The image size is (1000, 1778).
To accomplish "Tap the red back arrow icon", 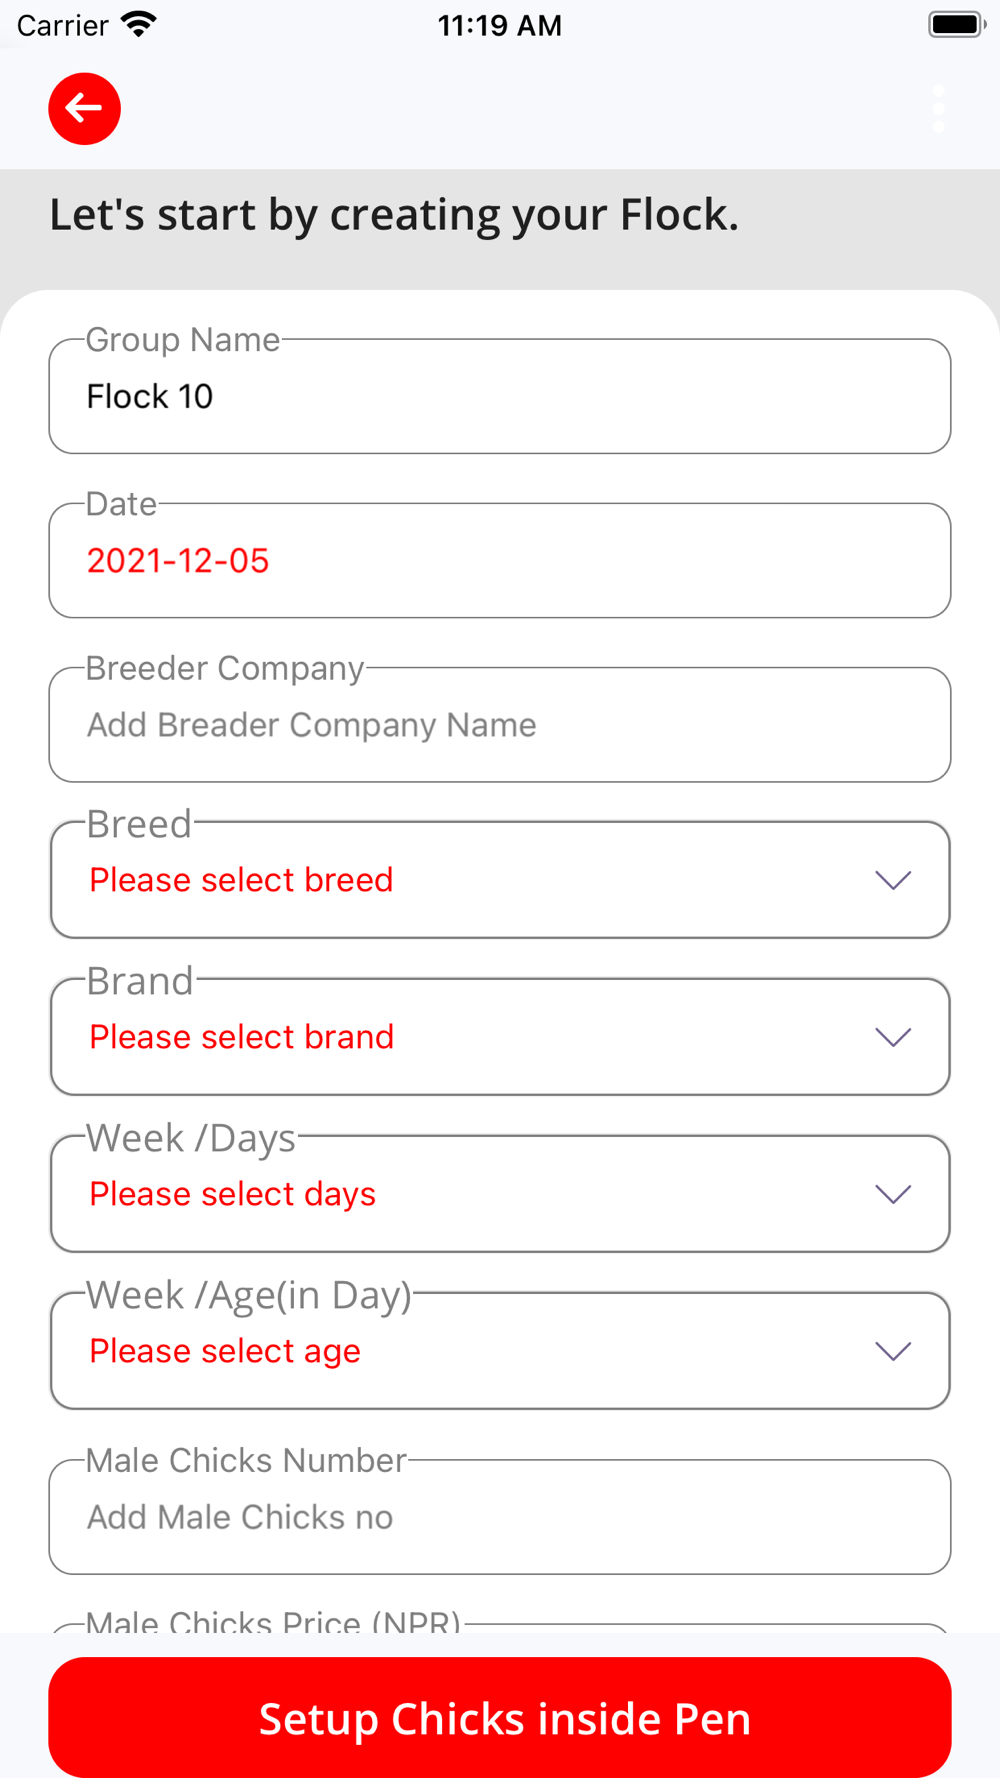I will pos(85,108).
